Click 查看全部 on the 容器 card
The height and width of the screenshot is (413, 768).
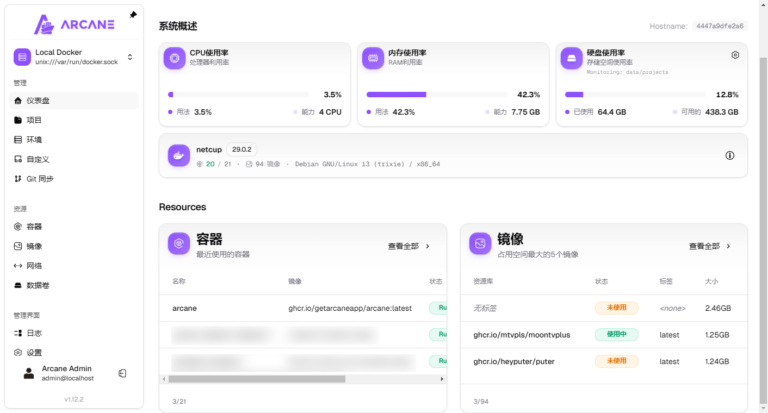click(x=408, y=246)
